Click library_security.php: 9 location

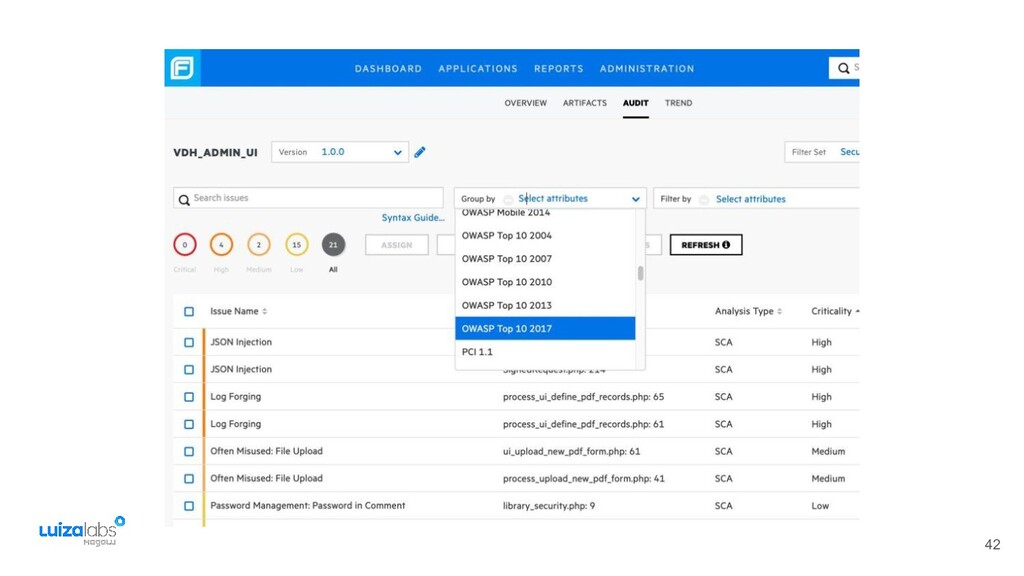click(549, 506)
